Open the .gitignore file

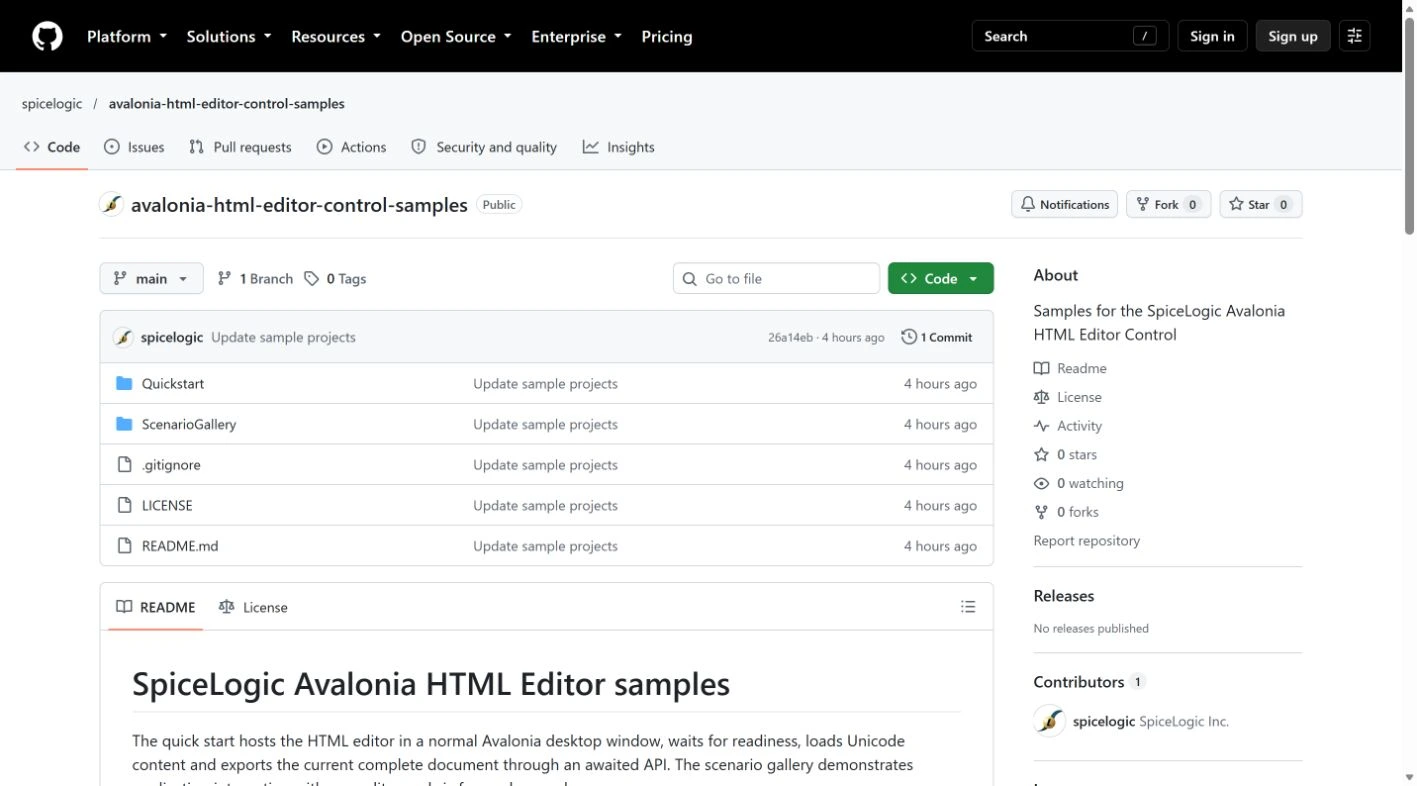click(171, 465)
